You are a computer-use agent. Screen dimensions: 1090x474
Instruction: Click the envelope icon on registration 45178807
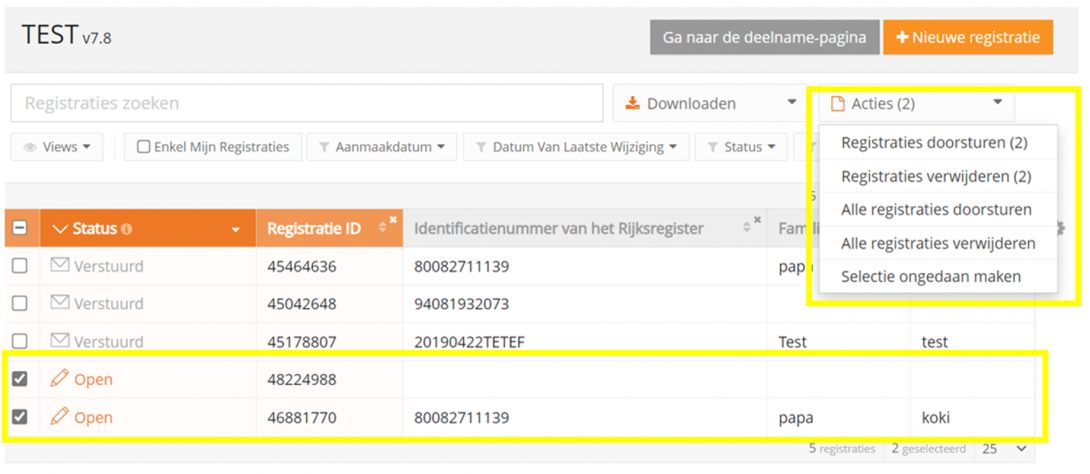(60, 341)
